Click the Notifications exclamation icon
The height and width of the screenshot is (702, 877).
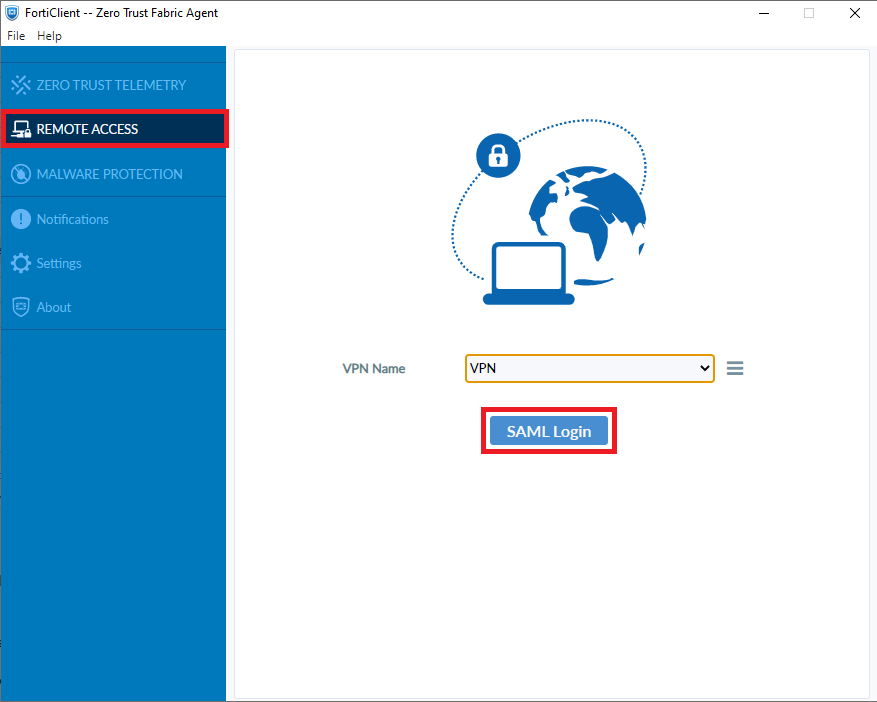coord(21,219)
